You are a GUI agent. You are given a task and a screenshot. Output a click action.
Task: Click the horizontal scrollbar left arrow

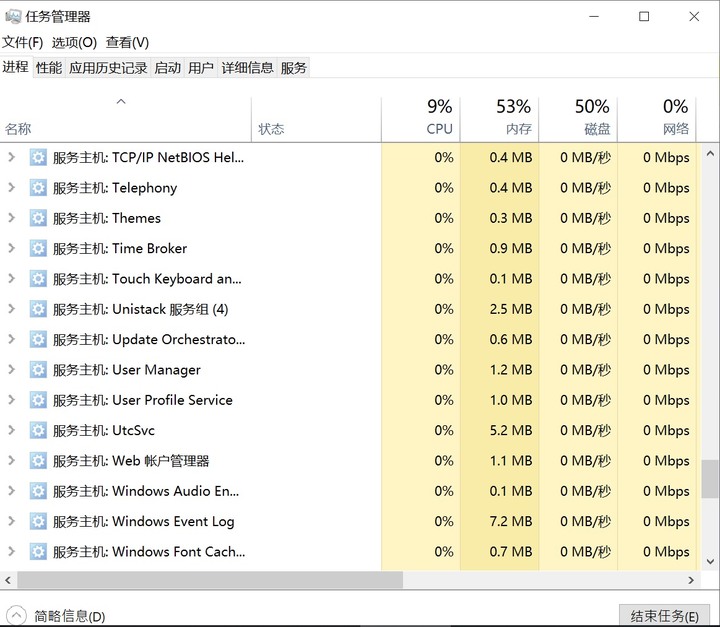click(8, 580)
